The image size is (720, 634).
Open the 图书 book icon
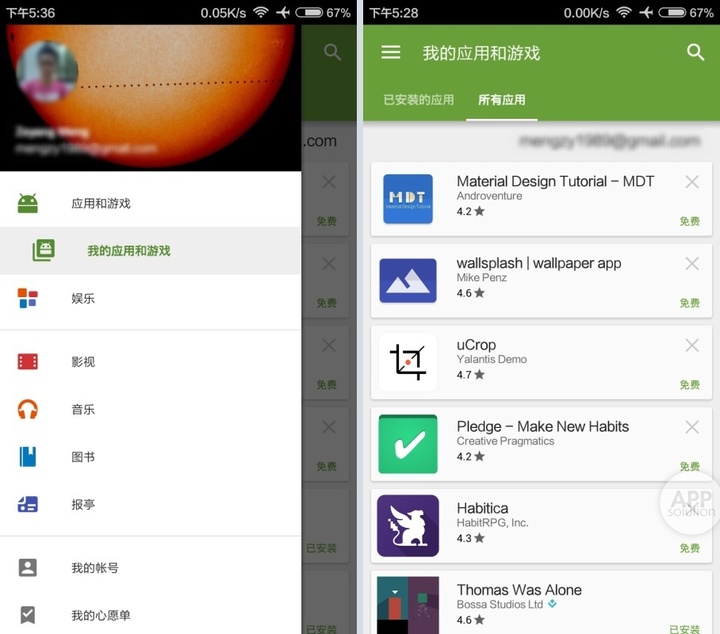tap(28, 457)
